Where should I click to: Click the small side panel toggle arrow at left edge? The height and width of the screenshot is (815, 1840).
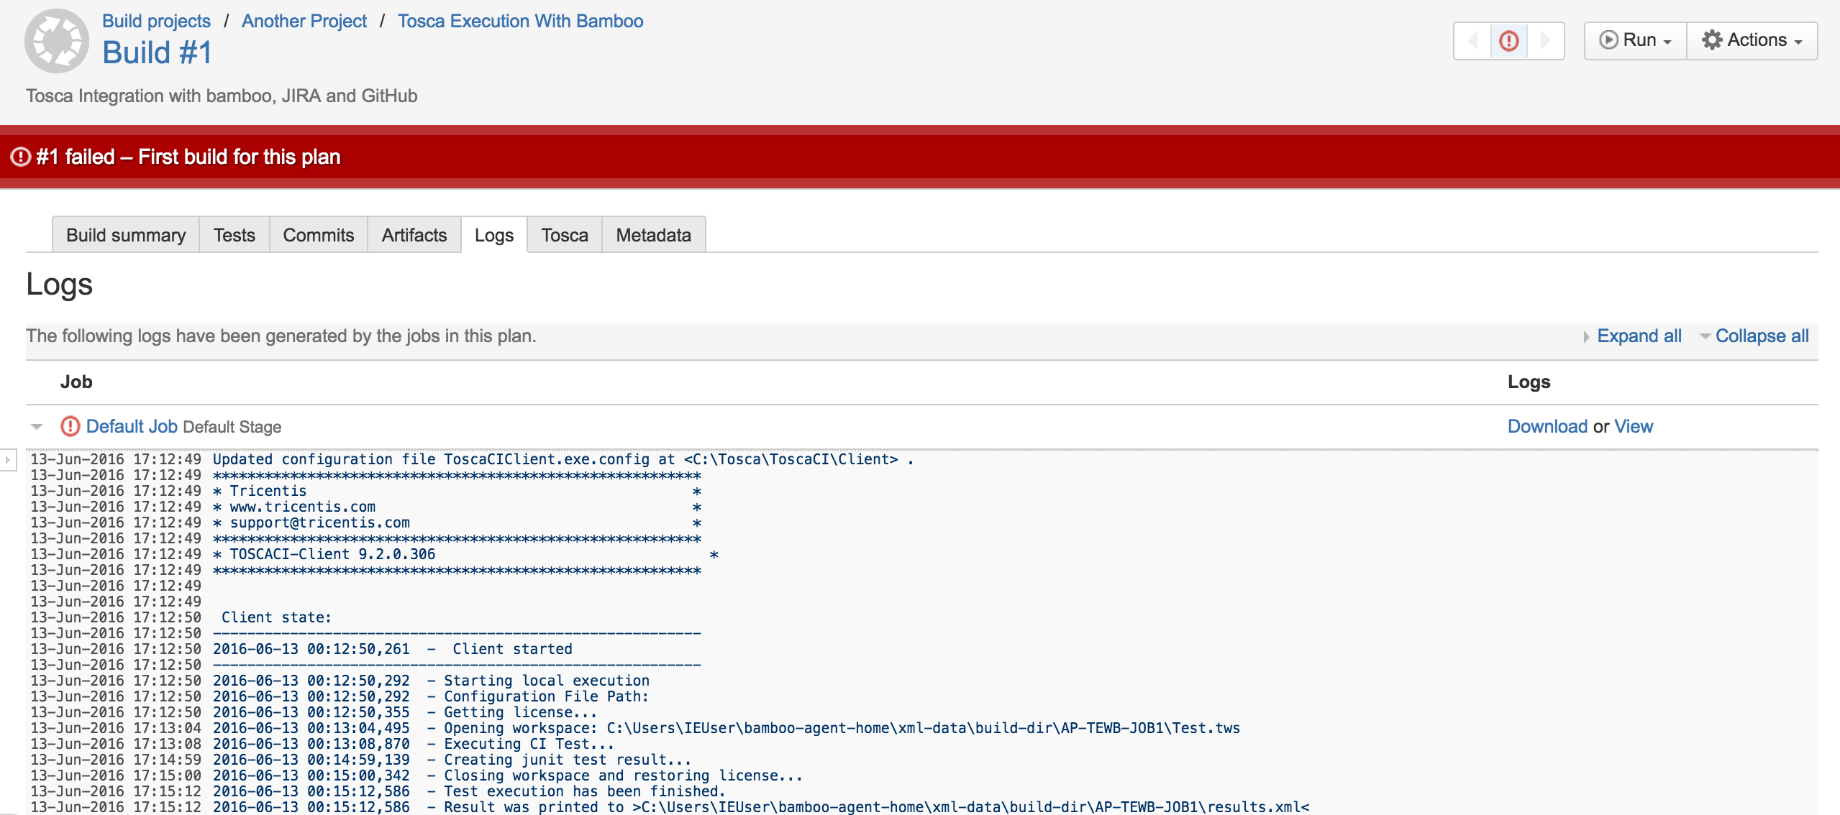click(8, 460)
